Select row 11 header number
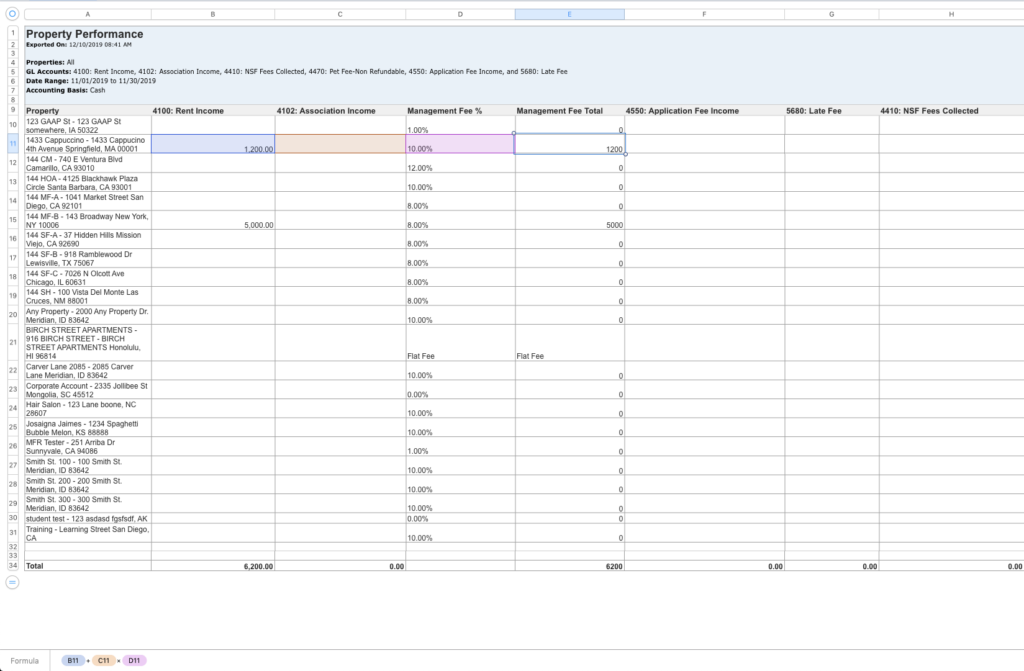The height and width of the screenshot is (671, 1024). (x=12, y=144)
